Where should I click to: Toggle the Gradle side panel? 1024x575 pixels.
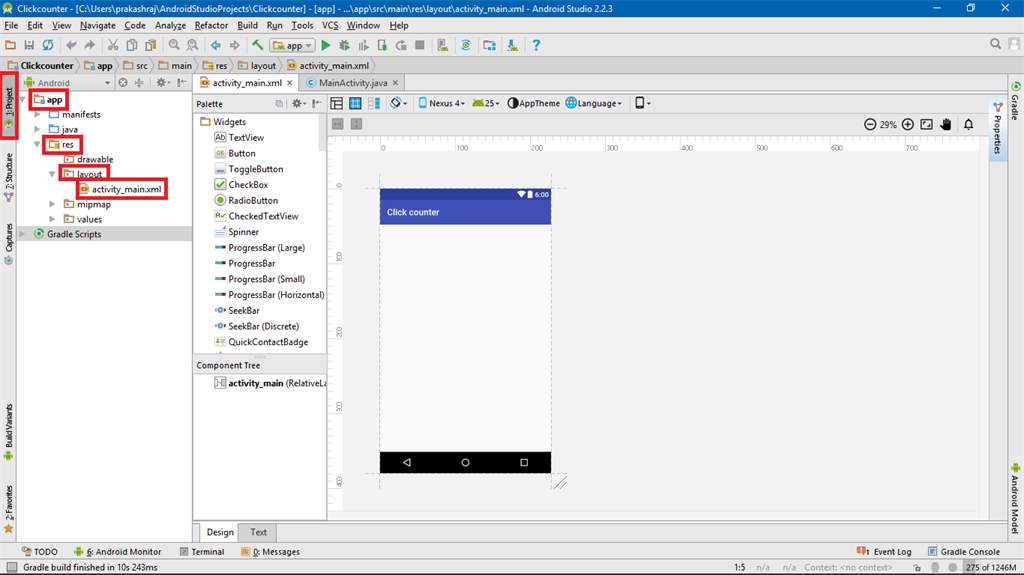[1016, 101]
